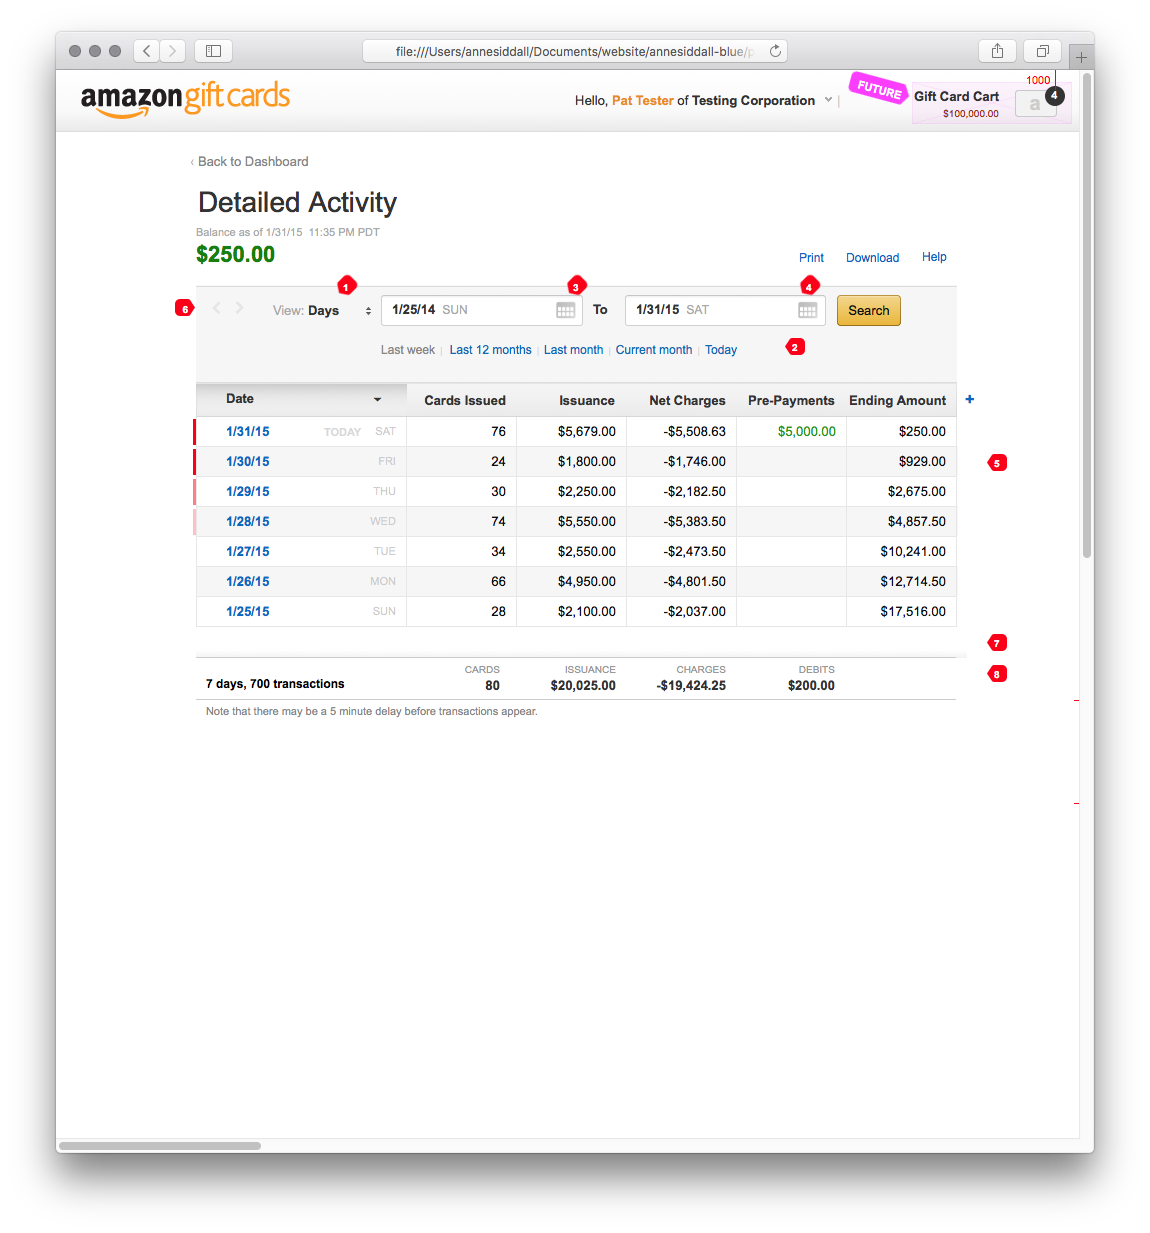Click the $250.00 balance amount
The height and width of the screenshot is (1233, 1150).
pyautogui.click(x=235, y=254)
